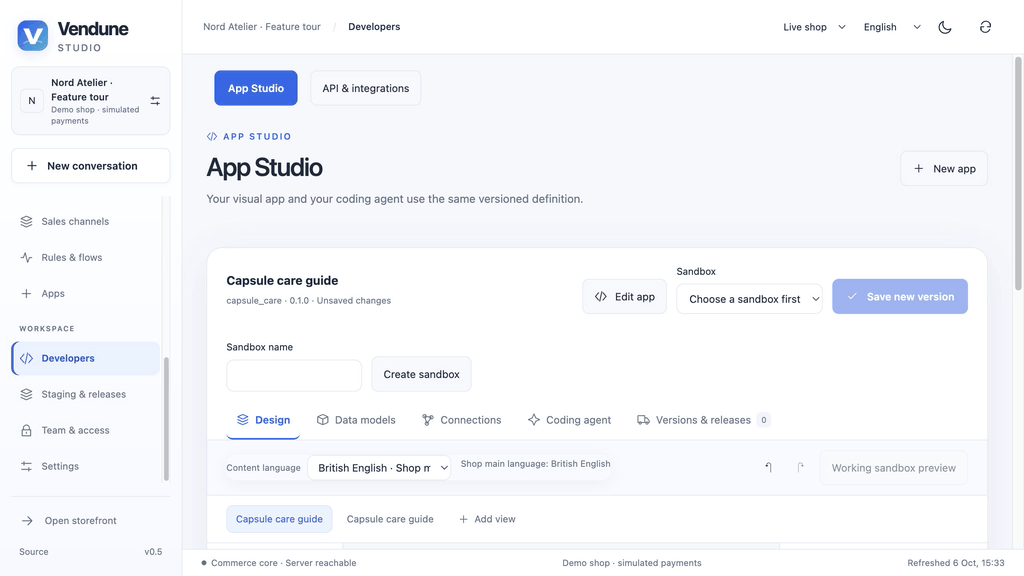Click Open storefront link
Viewport: 1024px width, 576px height.
pyautogui.click(x=90, y=520)
